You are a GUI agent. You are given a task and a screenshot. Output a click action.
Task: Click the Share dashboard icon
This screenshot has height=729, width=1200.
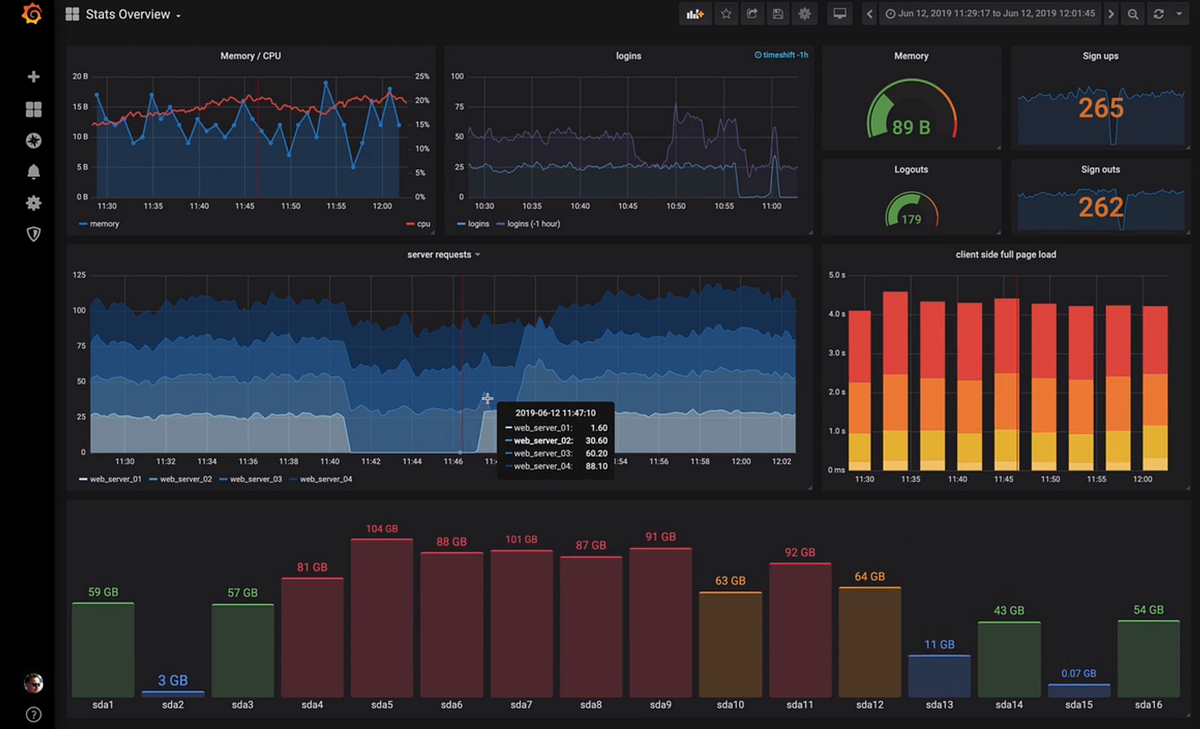click(x=751, y=14)
